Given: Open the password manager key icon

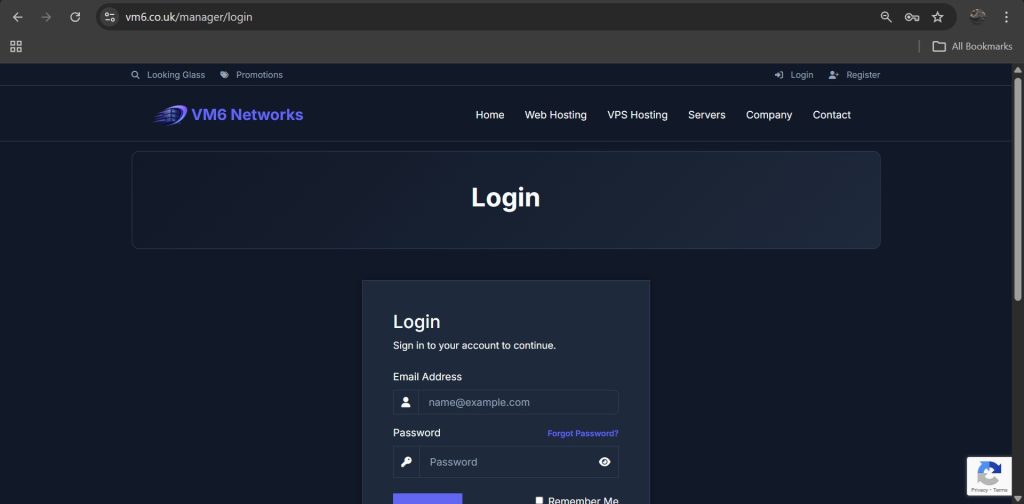Looking at the screenshot, I should pos(911,17).
